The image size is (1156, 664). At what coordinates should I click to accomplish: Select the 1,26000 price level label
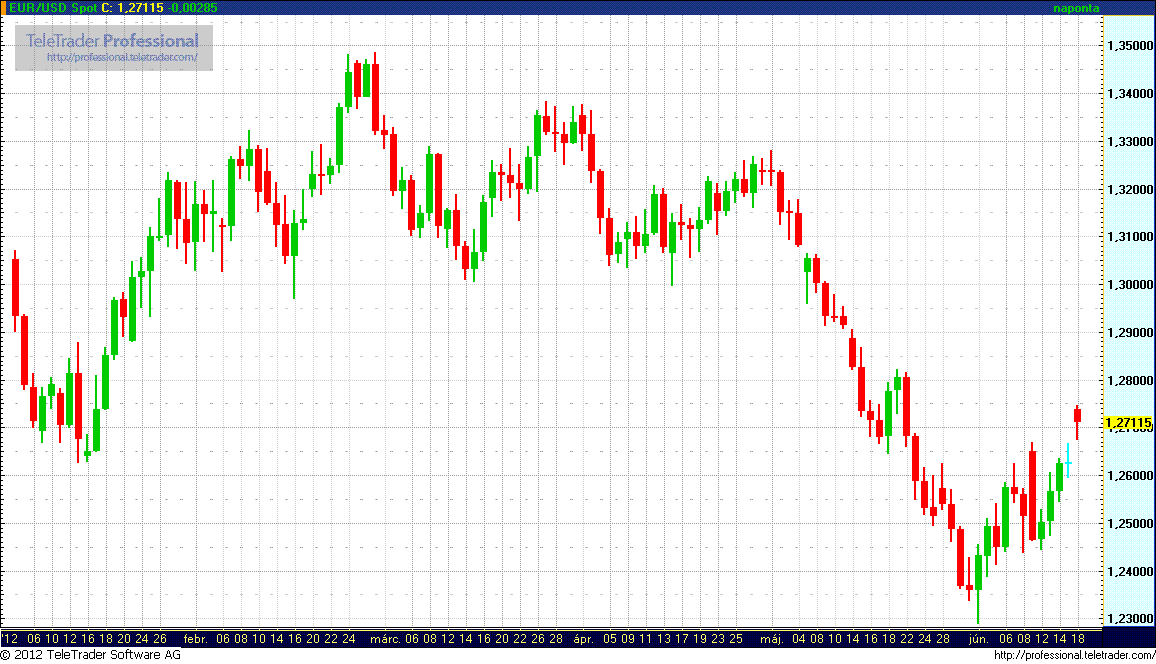(1129, 475)
